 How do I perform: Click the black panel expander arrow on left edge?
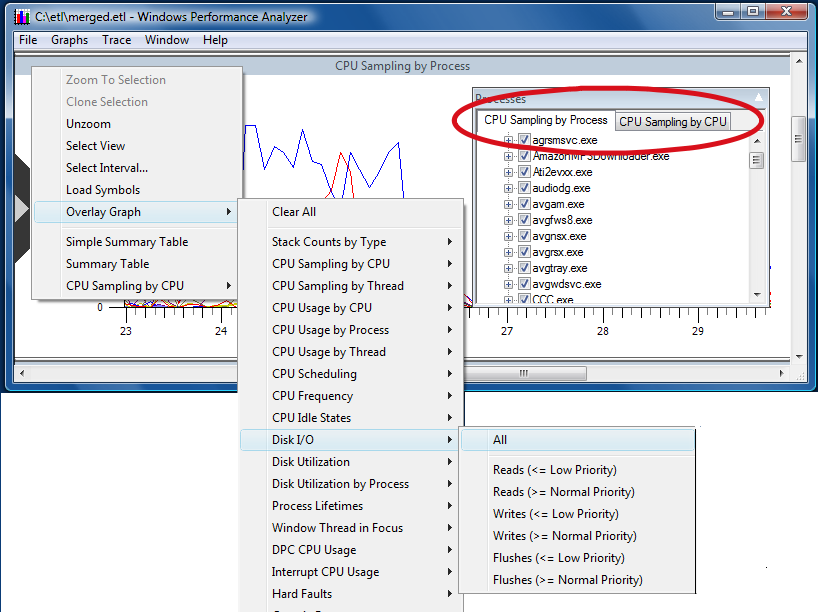(23, 208)
